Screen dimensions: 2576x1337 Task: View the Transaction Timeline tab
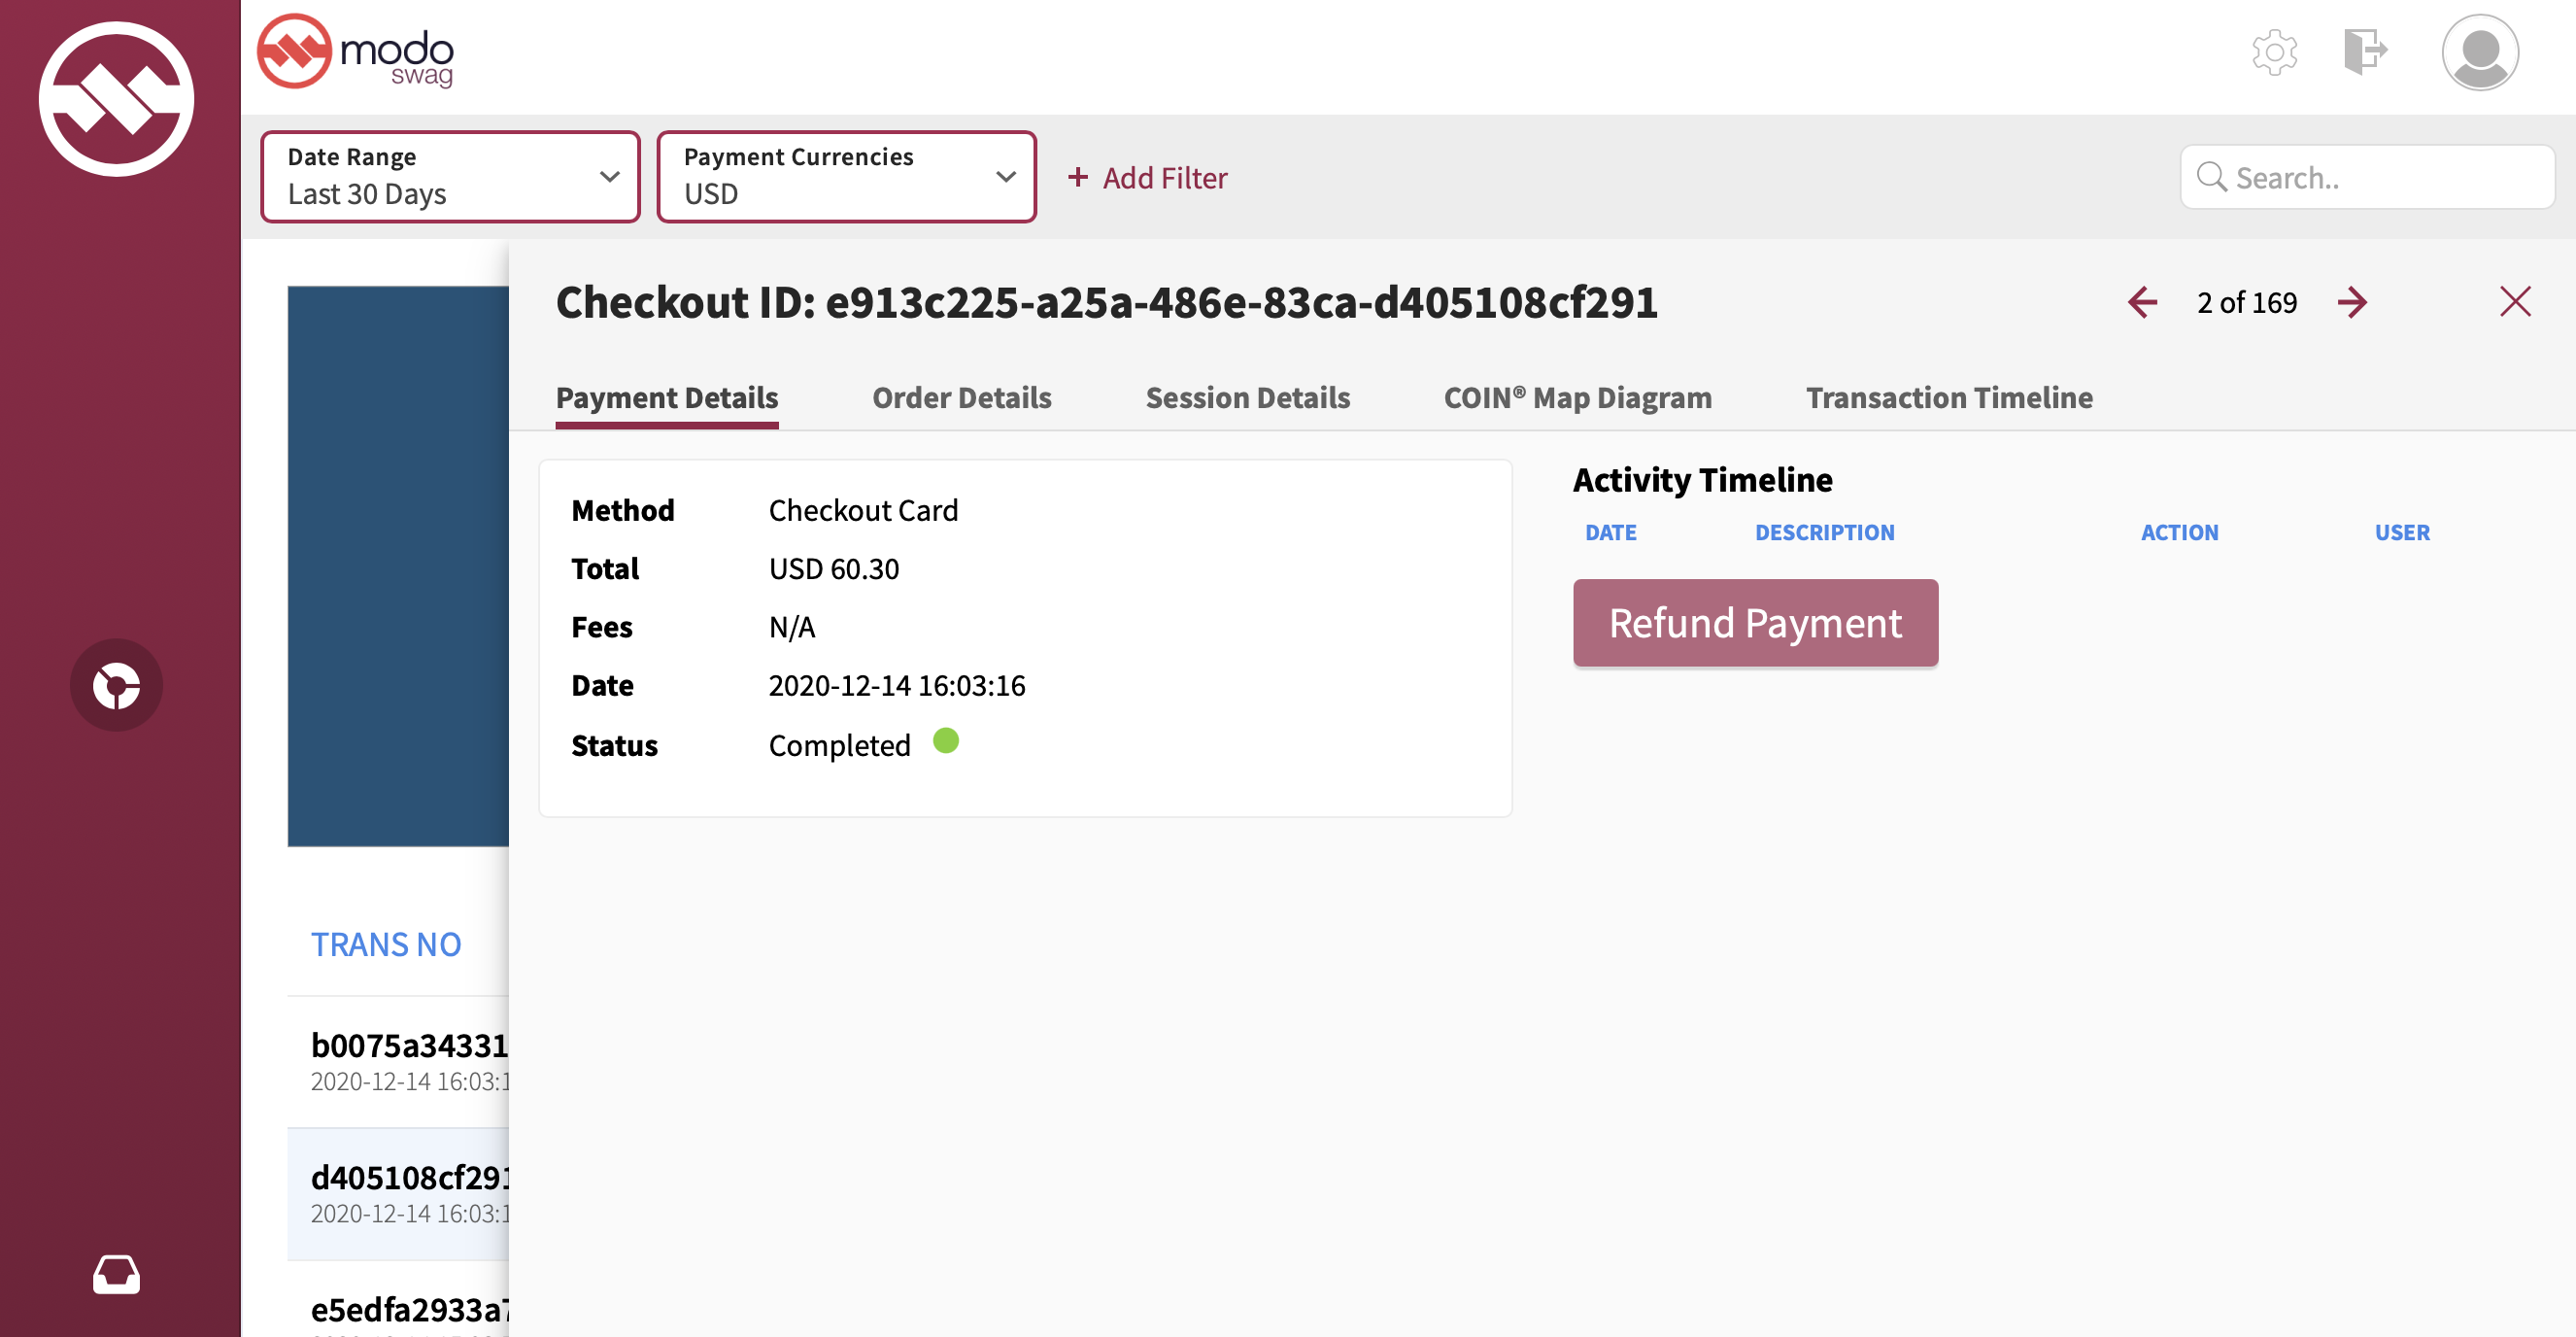[x=1948, y=398]
